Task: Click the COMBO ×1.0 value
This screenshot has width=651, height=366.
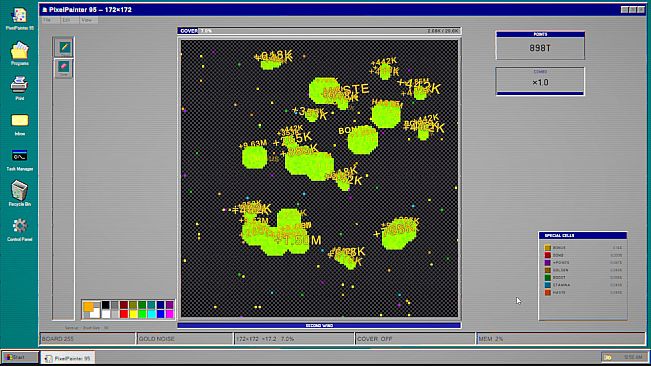Action: [x=540, y=83]
